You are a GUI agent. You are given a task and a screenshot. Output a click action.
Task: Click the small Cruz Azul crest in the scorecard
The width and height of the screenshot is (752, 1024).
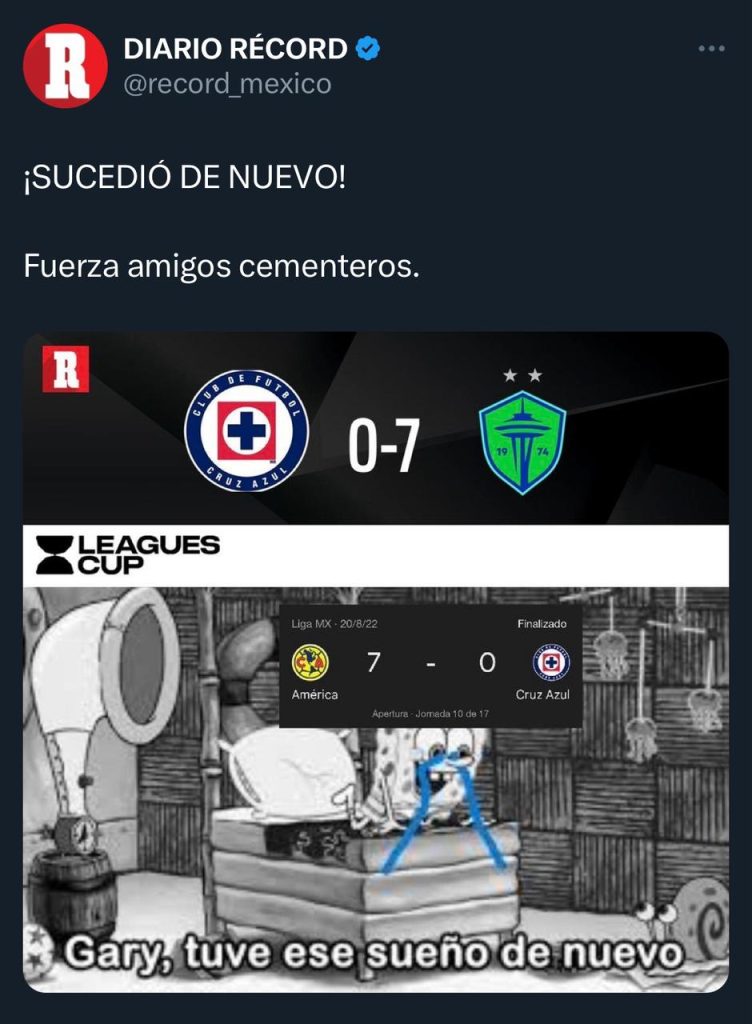(x=552, y=662)
